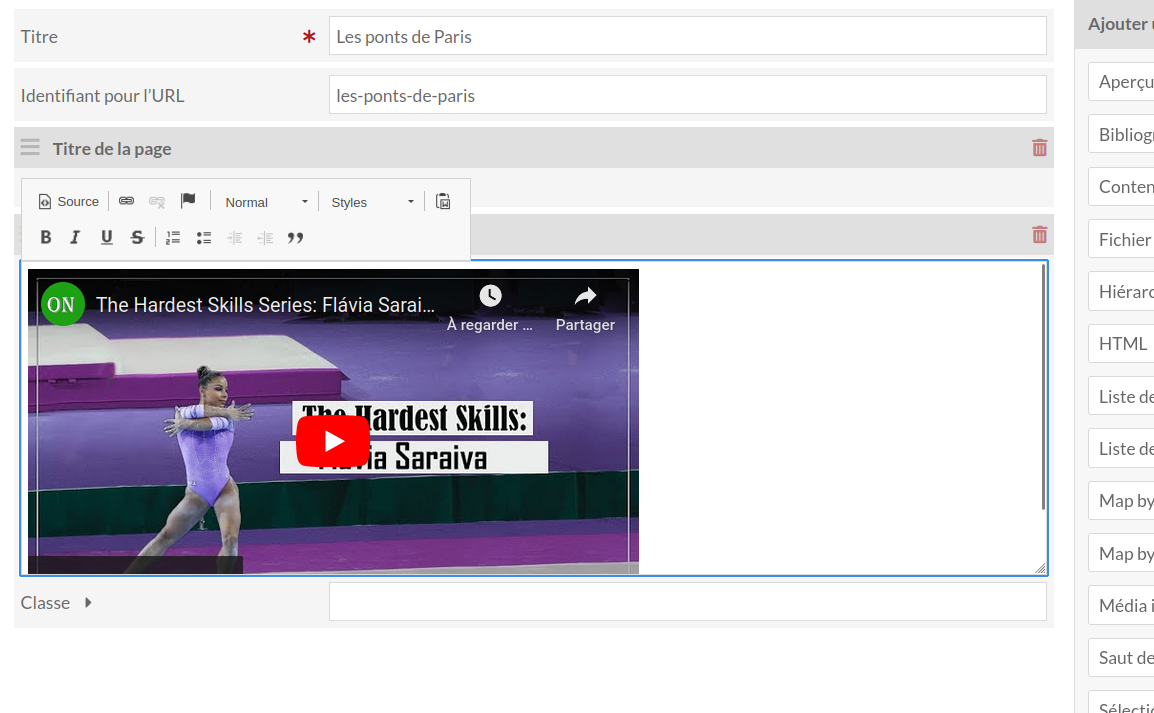This screenshot has height=713, width=1154.
Task: Click the editor resize grip at the corner
Action: tap(1040, 568)
